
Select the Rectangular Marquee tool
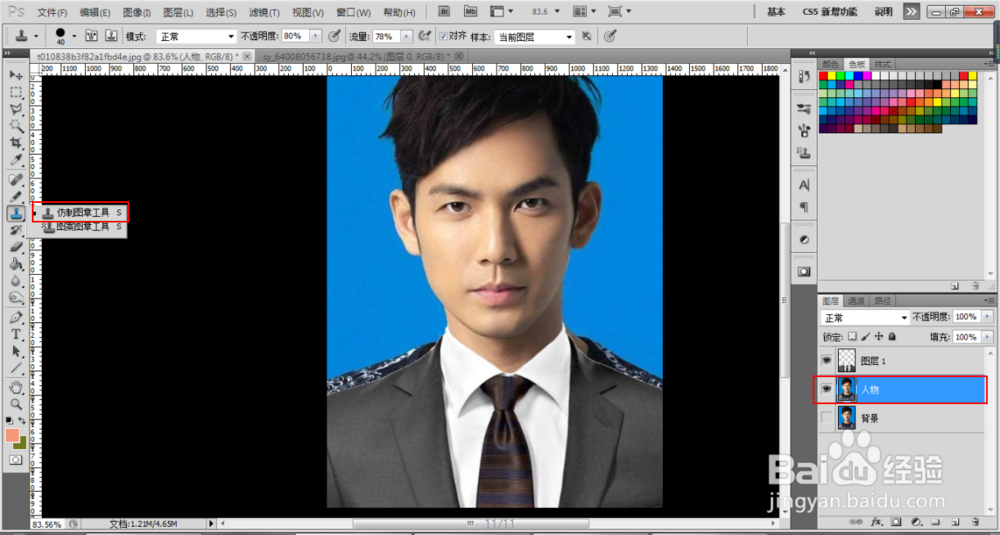16,92
